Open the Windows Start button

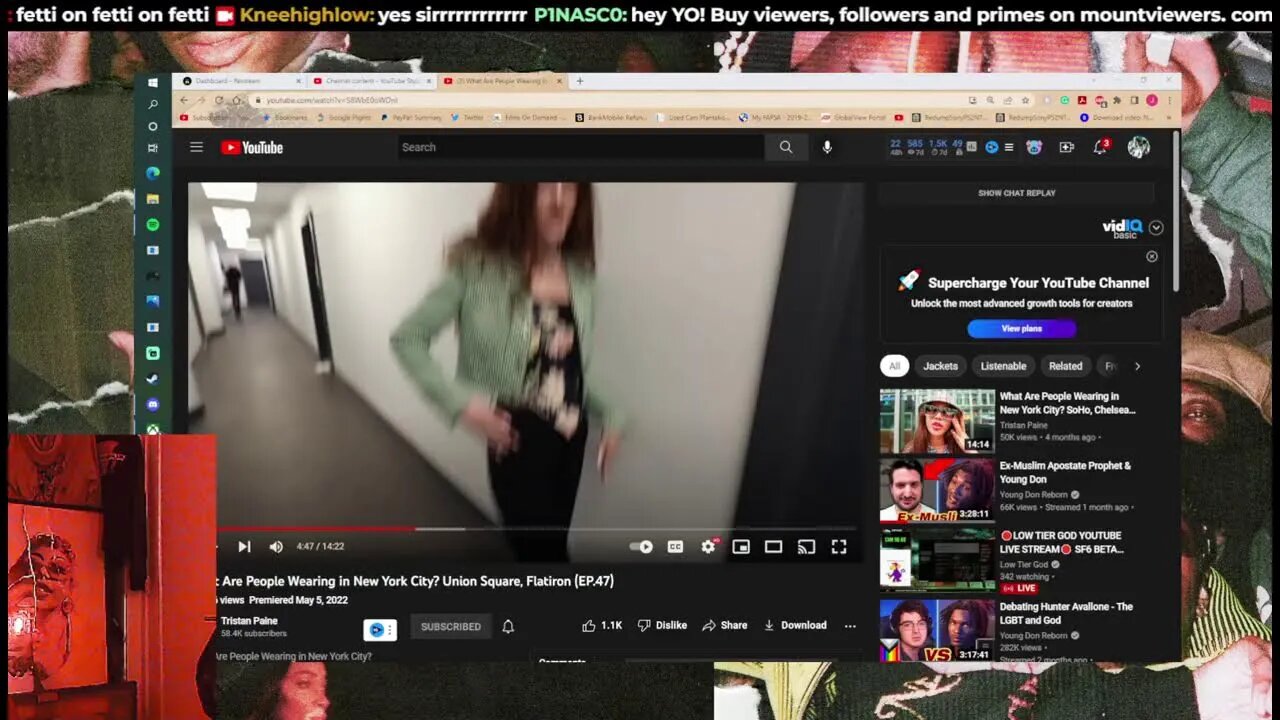tap(153, 83)
